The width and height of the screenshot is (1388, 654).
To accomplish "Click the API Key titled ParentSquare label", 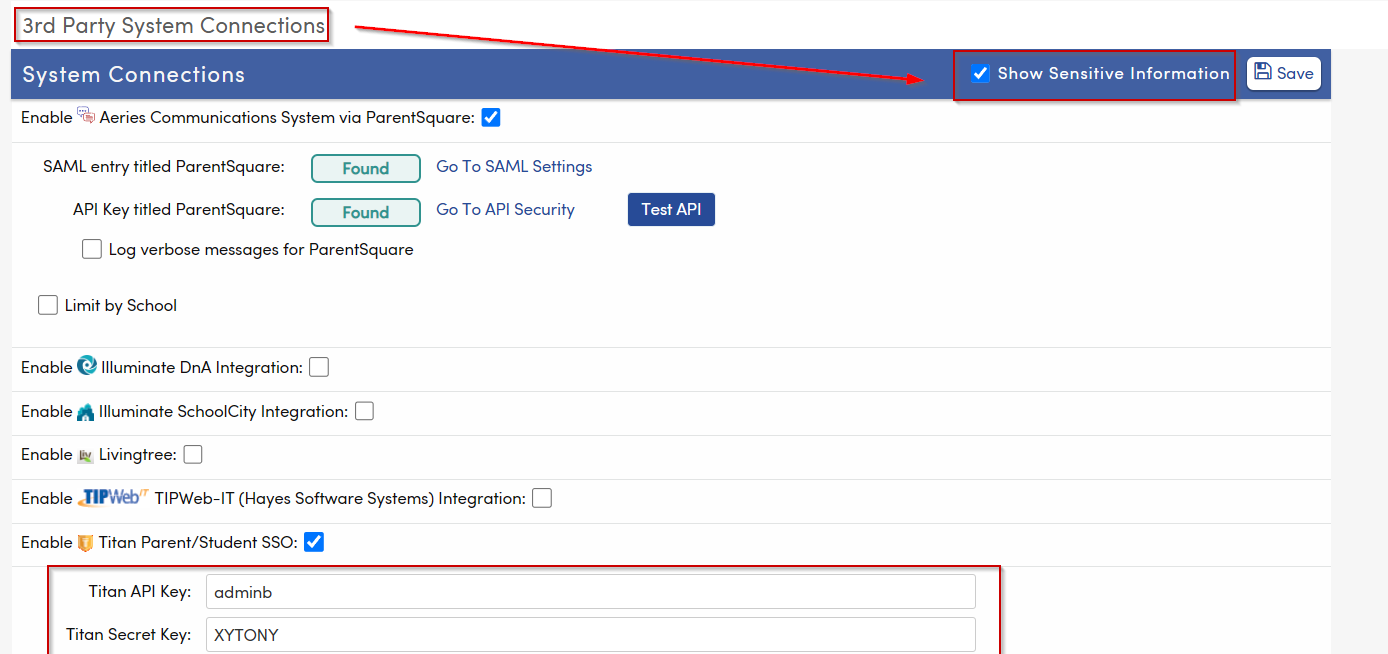I will [x=179, y=209].
